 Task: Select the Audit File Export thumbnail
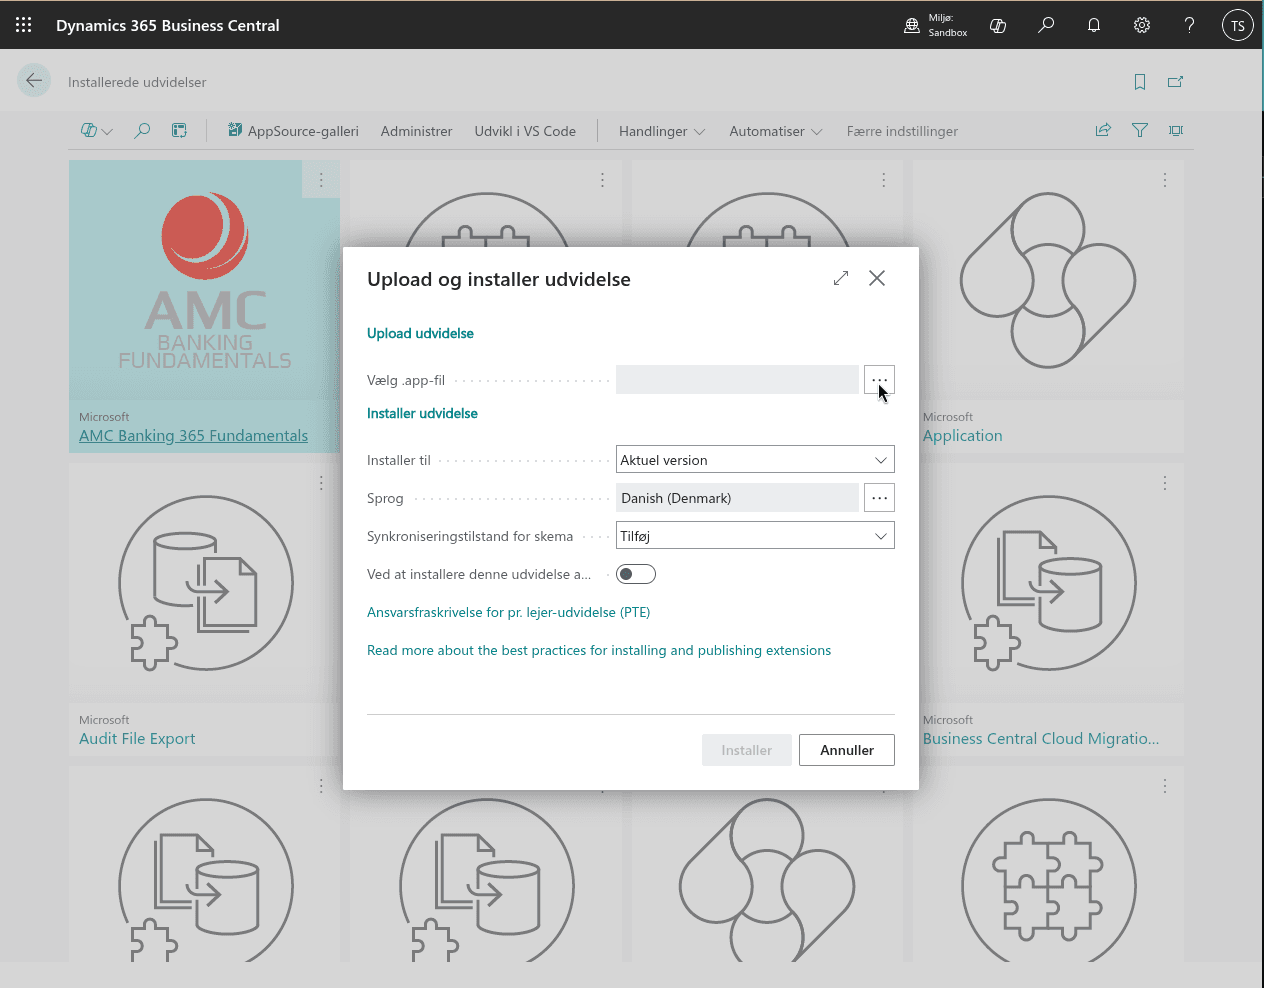204,584
